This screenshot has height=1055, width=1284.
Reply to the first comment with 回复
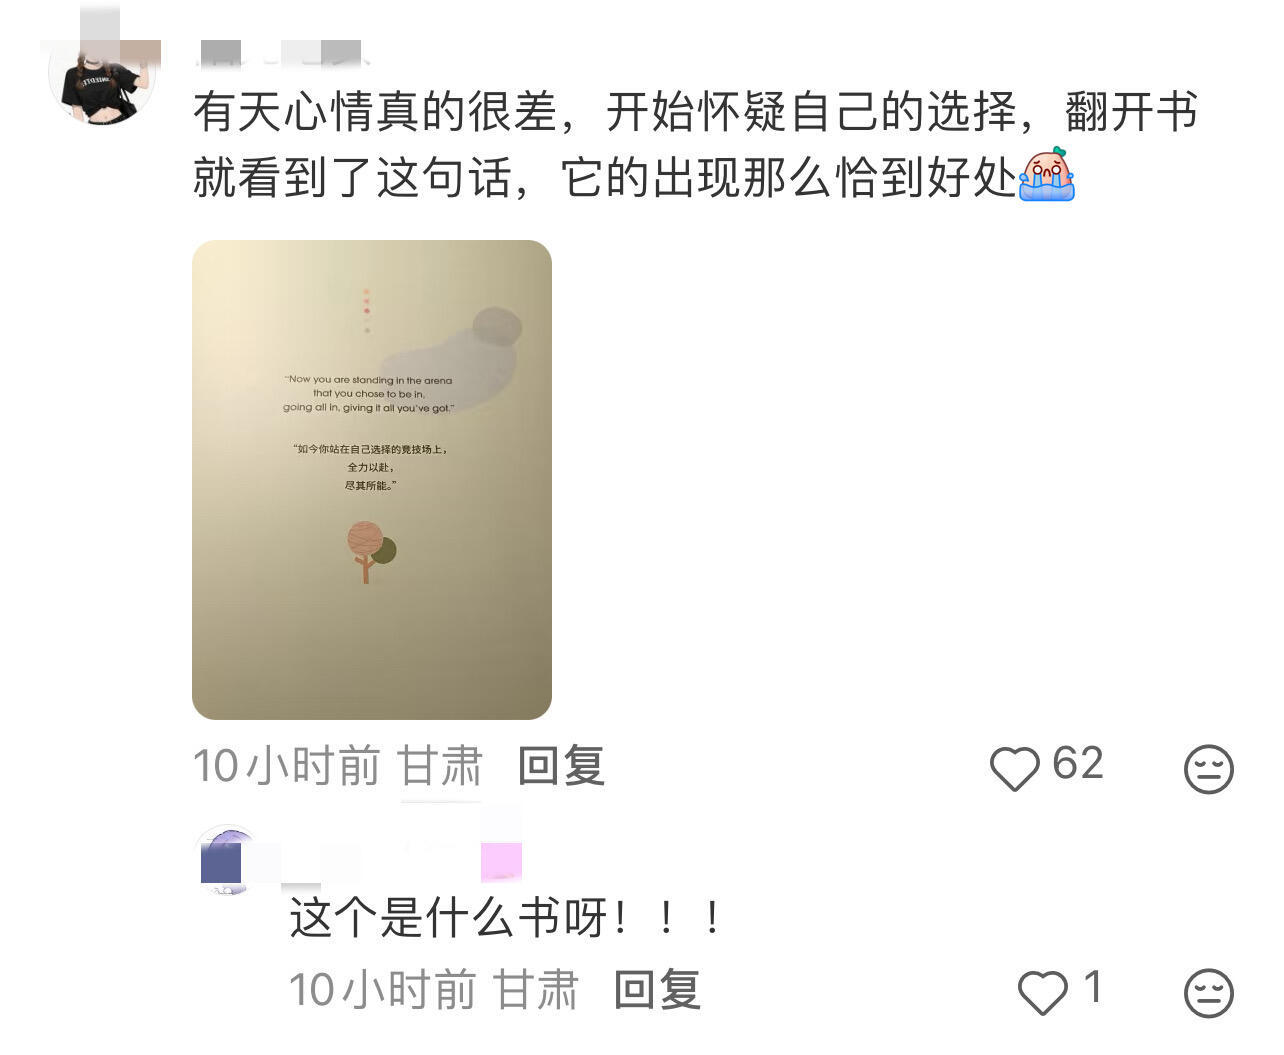click(x=561, y=767)
